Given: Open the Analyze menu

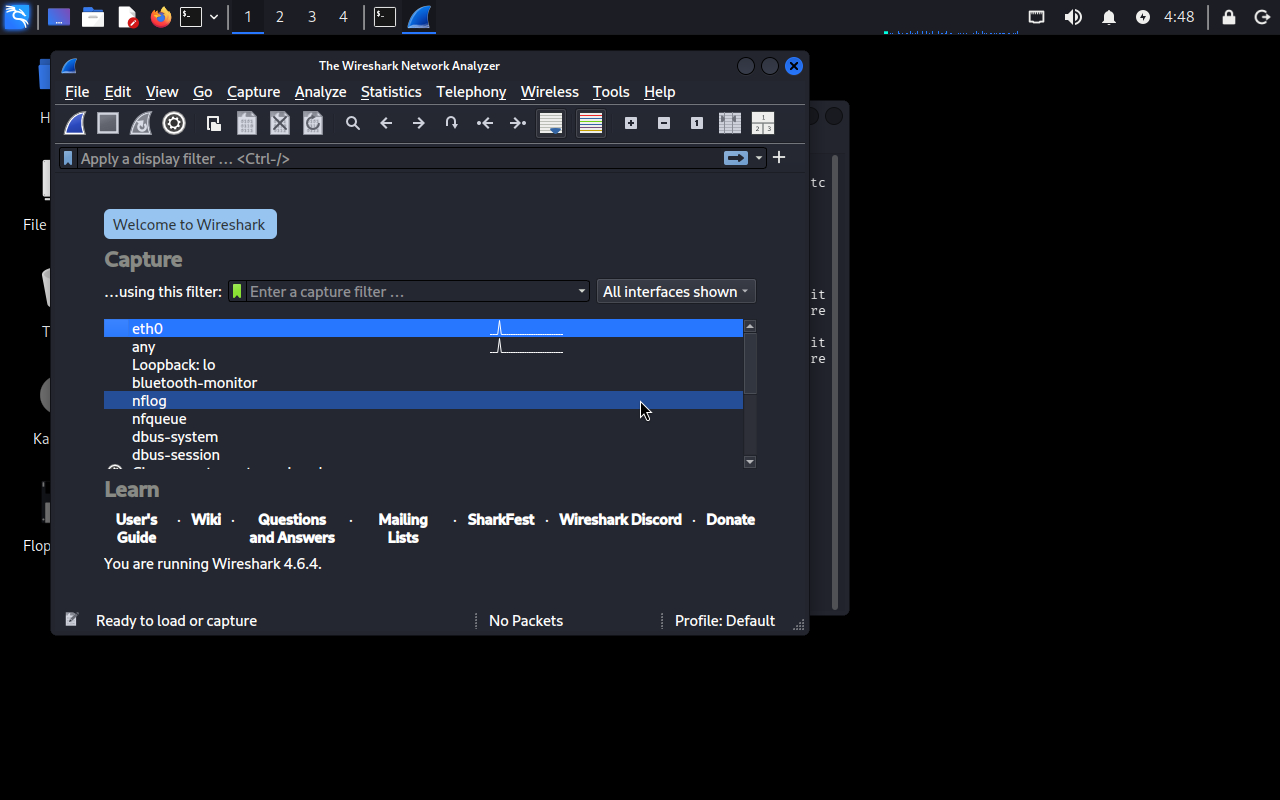Looking at the screenshot, I should tap(320, 92).
